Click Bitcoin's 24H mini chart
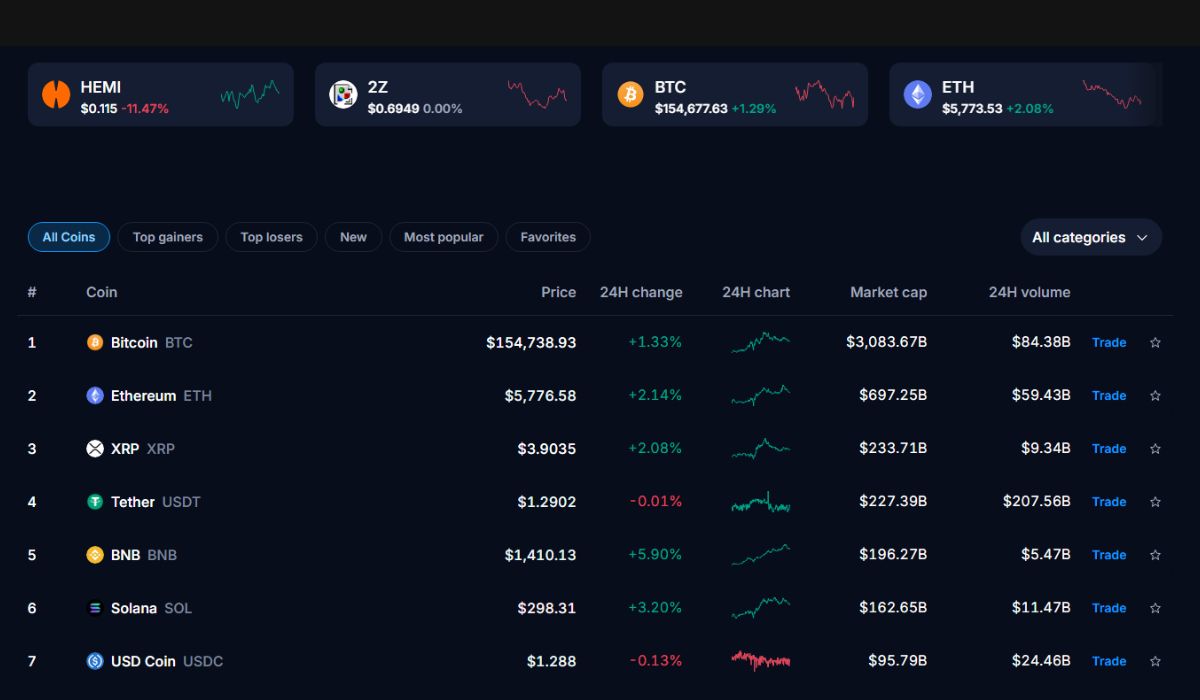The width and height of the screenshot is (1200, 700). 758,342
